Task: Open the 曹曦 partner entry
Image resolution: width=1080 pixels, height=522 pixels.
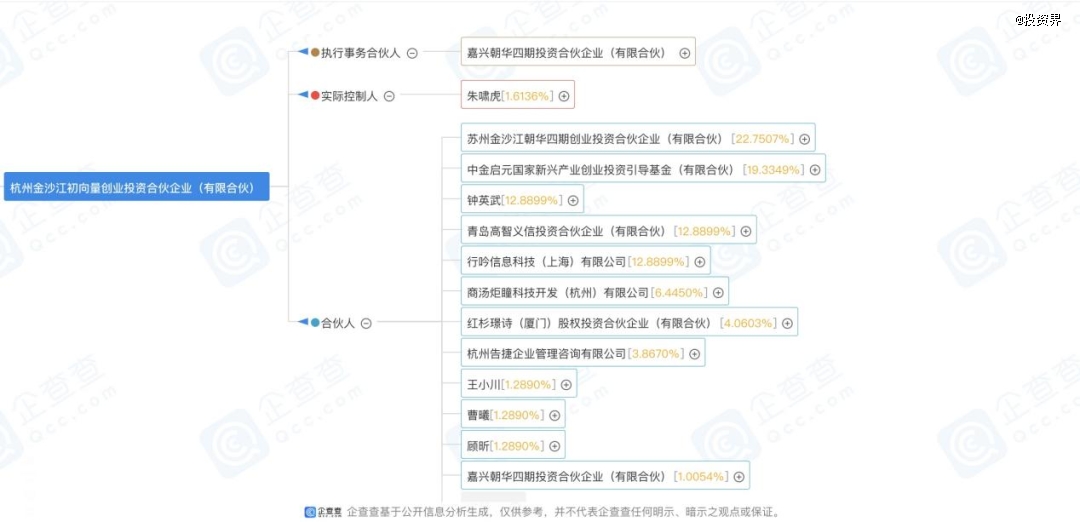Action: click(477, 415)
